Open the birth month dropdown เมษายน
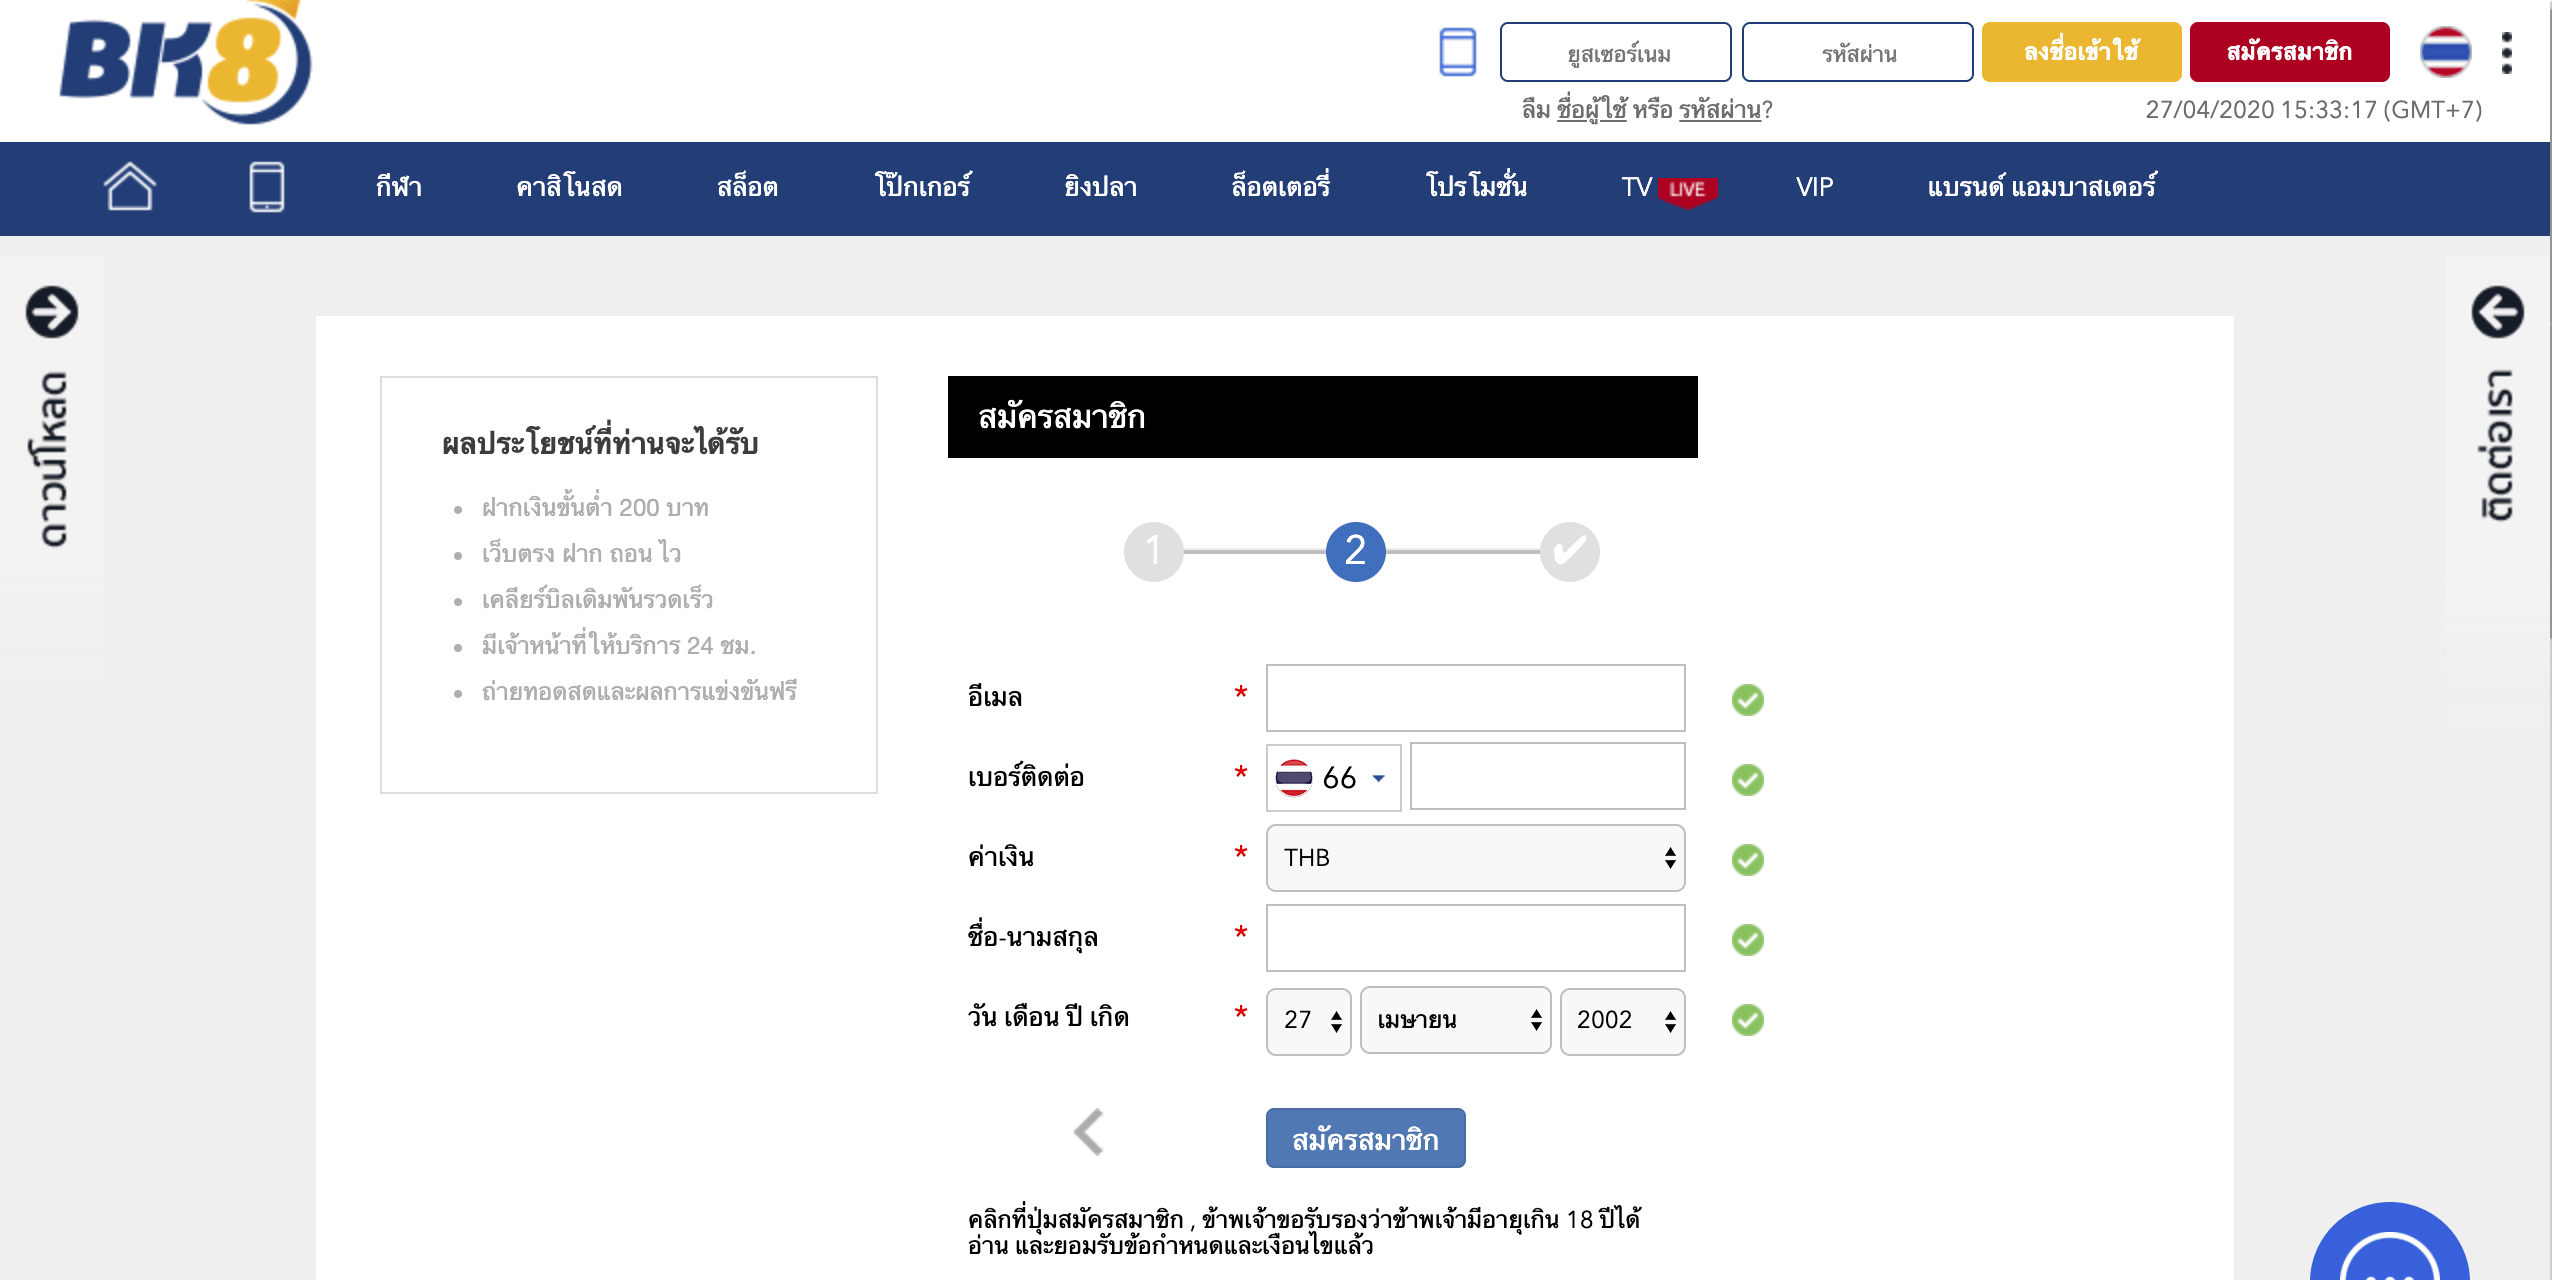This screenshot has width=2552, height=1280. coord(1455,1020)
